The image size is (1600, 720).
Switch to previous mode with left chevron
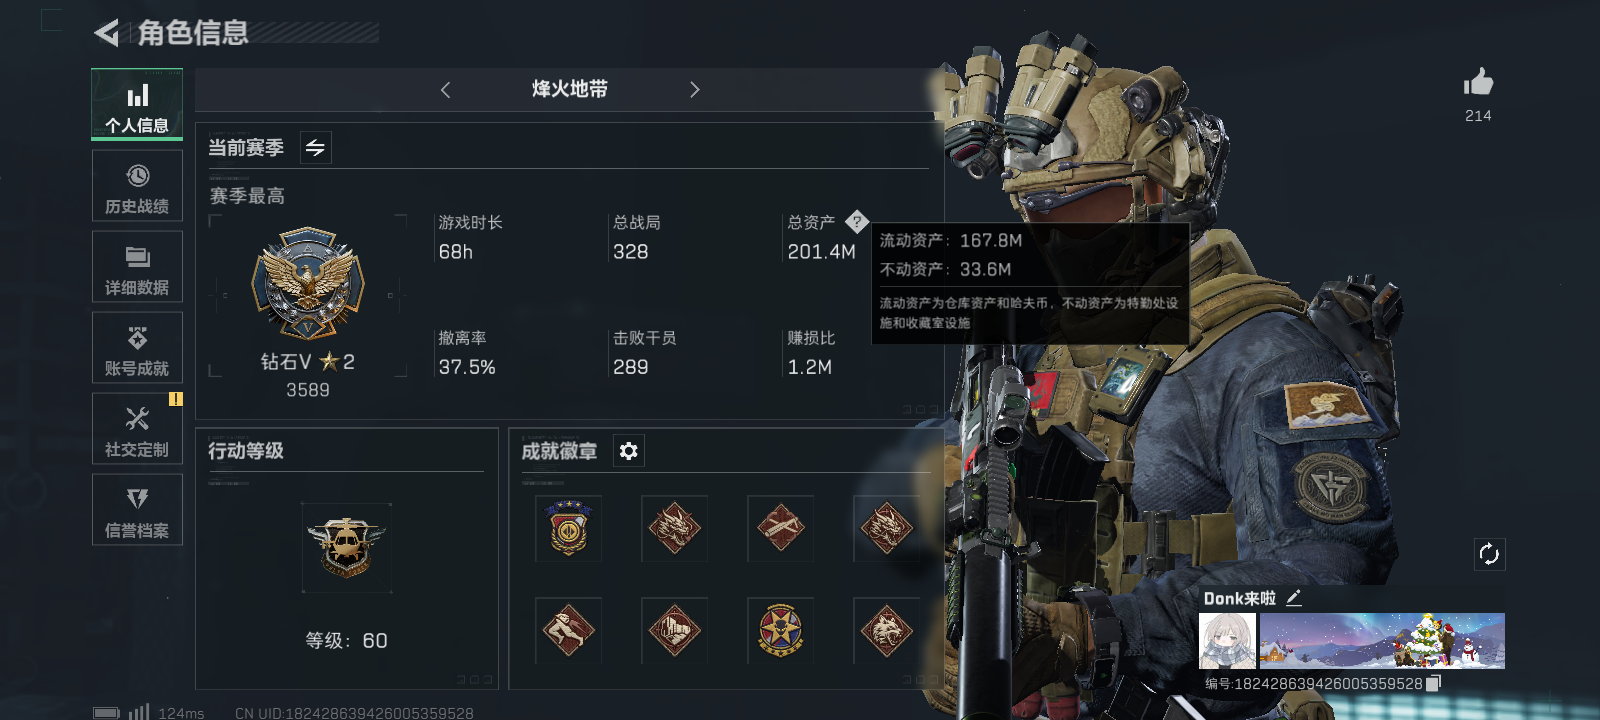446,90
